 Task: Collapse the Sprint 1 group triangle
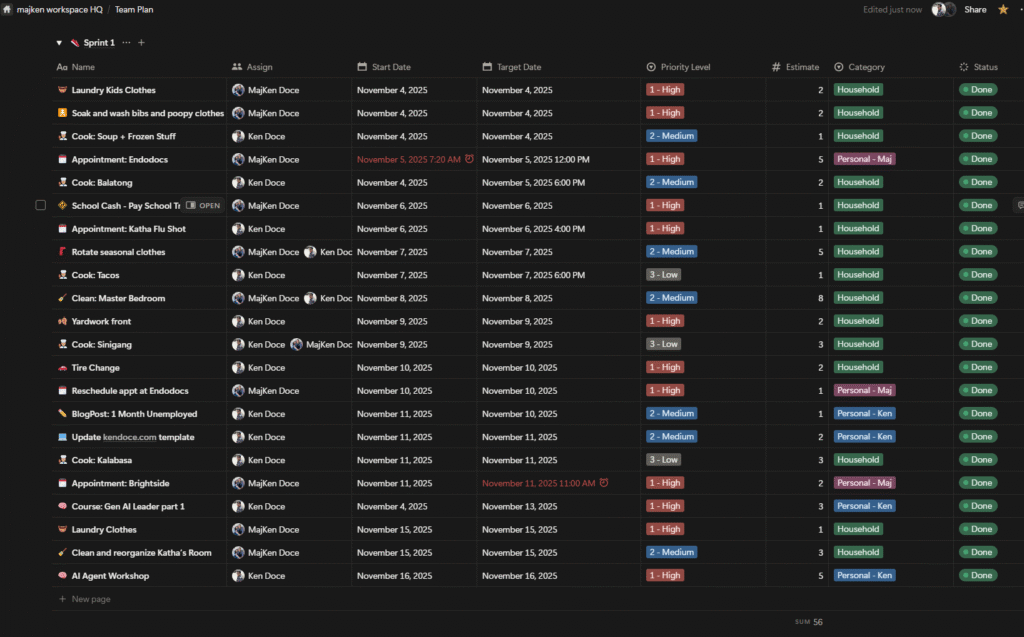59,42
